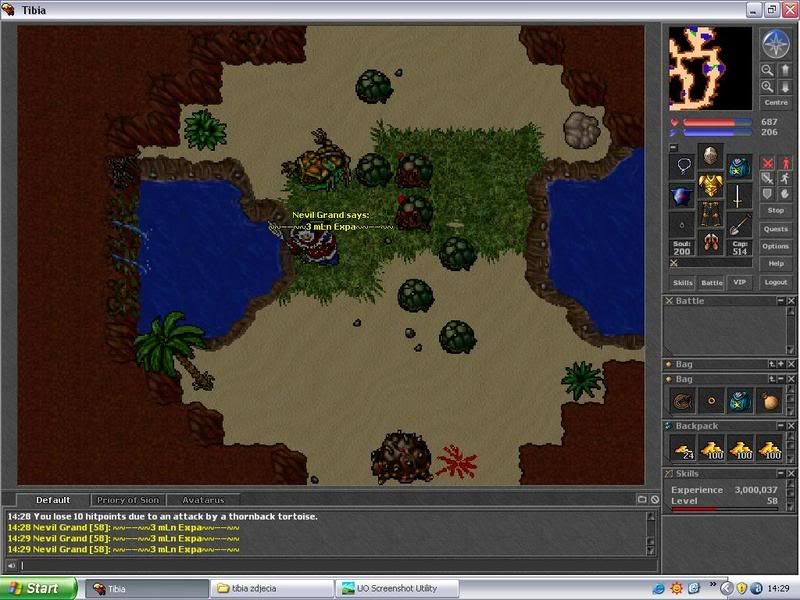Toggle chat volume speaker icon
The width and height of the screenshot is (800, 600).
11,565
